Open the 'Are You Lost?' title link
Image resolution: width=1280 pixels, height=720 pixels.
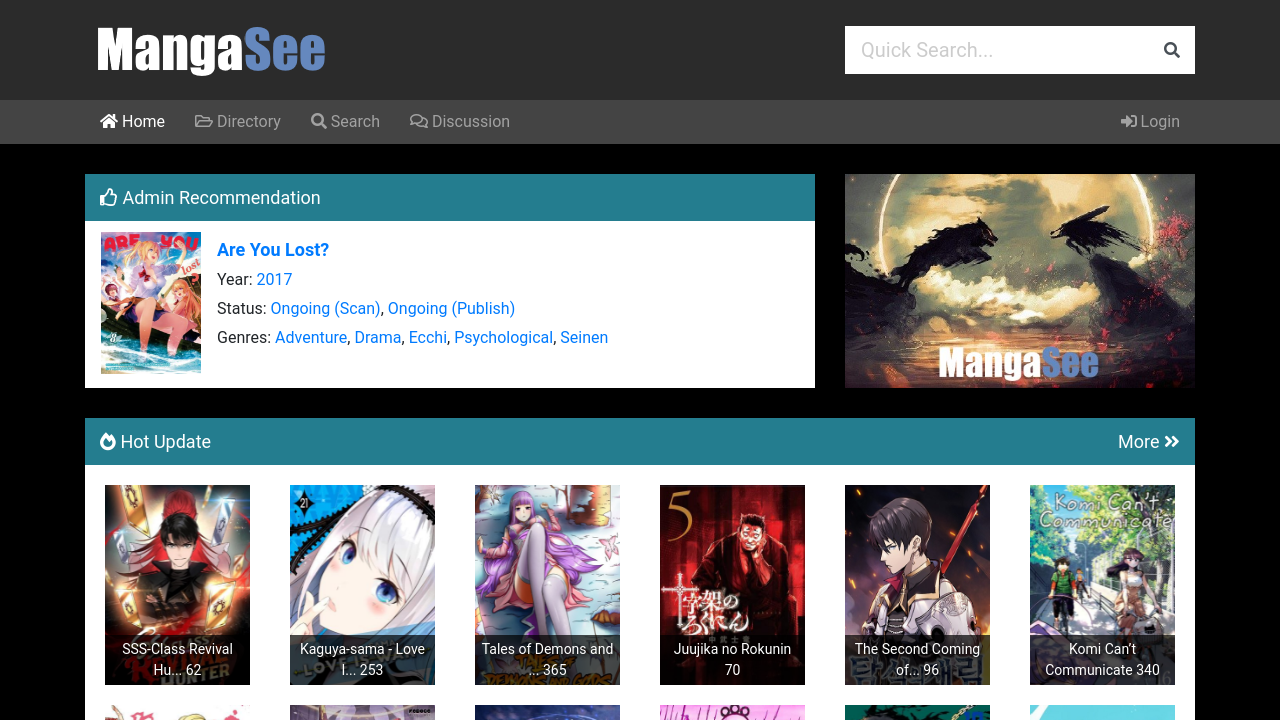[x=273, y=250]
